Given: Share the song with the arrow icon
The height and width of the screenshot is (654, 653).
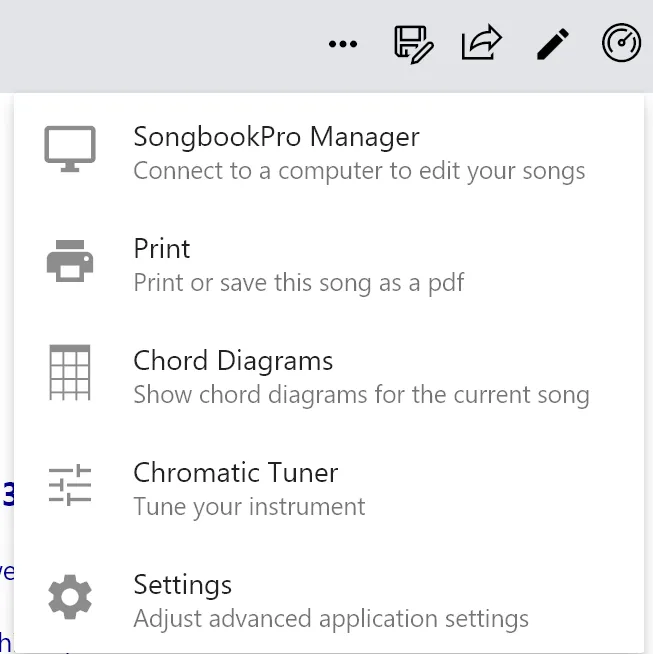Looking at the screenshot, I should (482, 43).
